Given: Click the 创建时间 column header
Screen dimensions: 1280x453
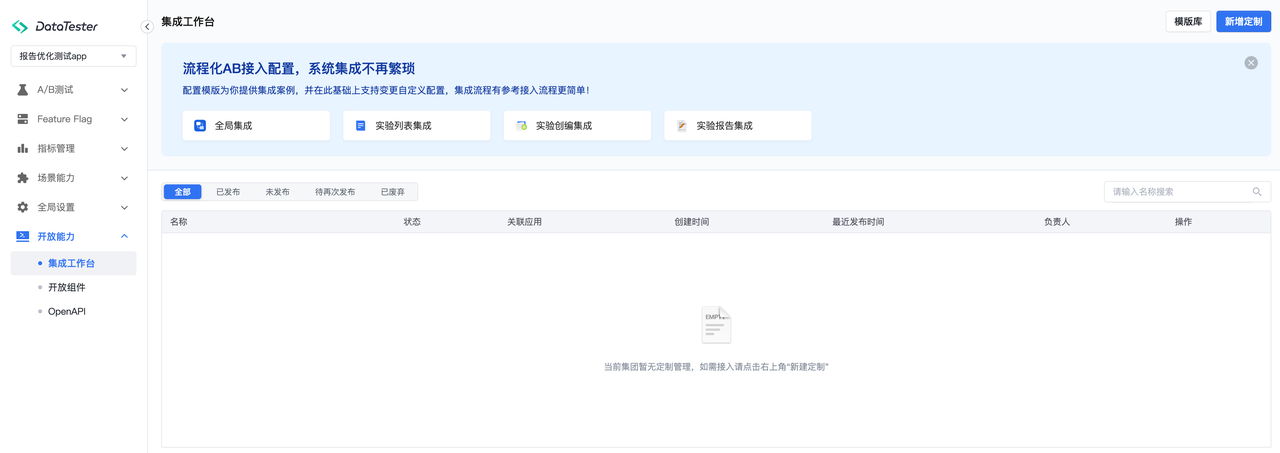Looking at the screenshot, I should click(x=691, y=222).
